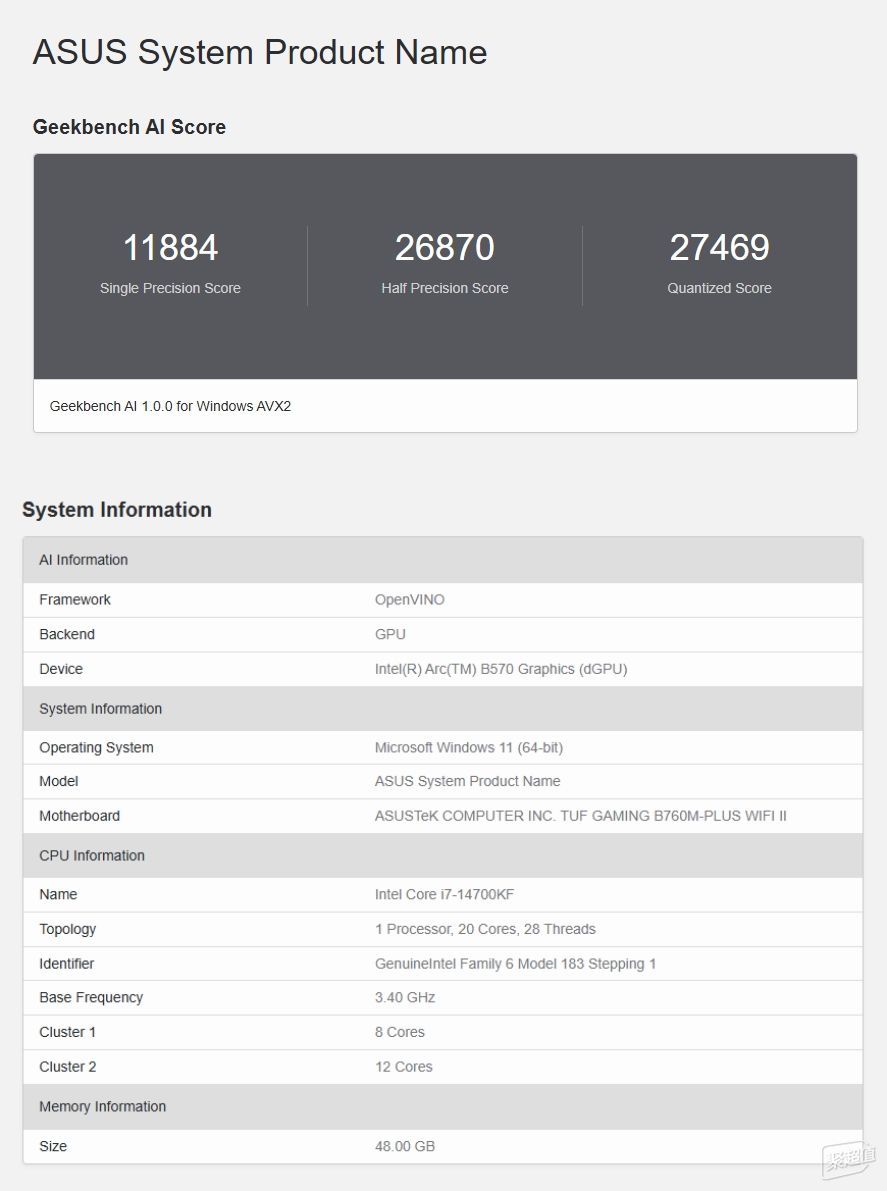Image resolution: width=887 pixels, height=1191 pixels.
Task: Select the 'GPU' backend value
Action: pos(390,634)
